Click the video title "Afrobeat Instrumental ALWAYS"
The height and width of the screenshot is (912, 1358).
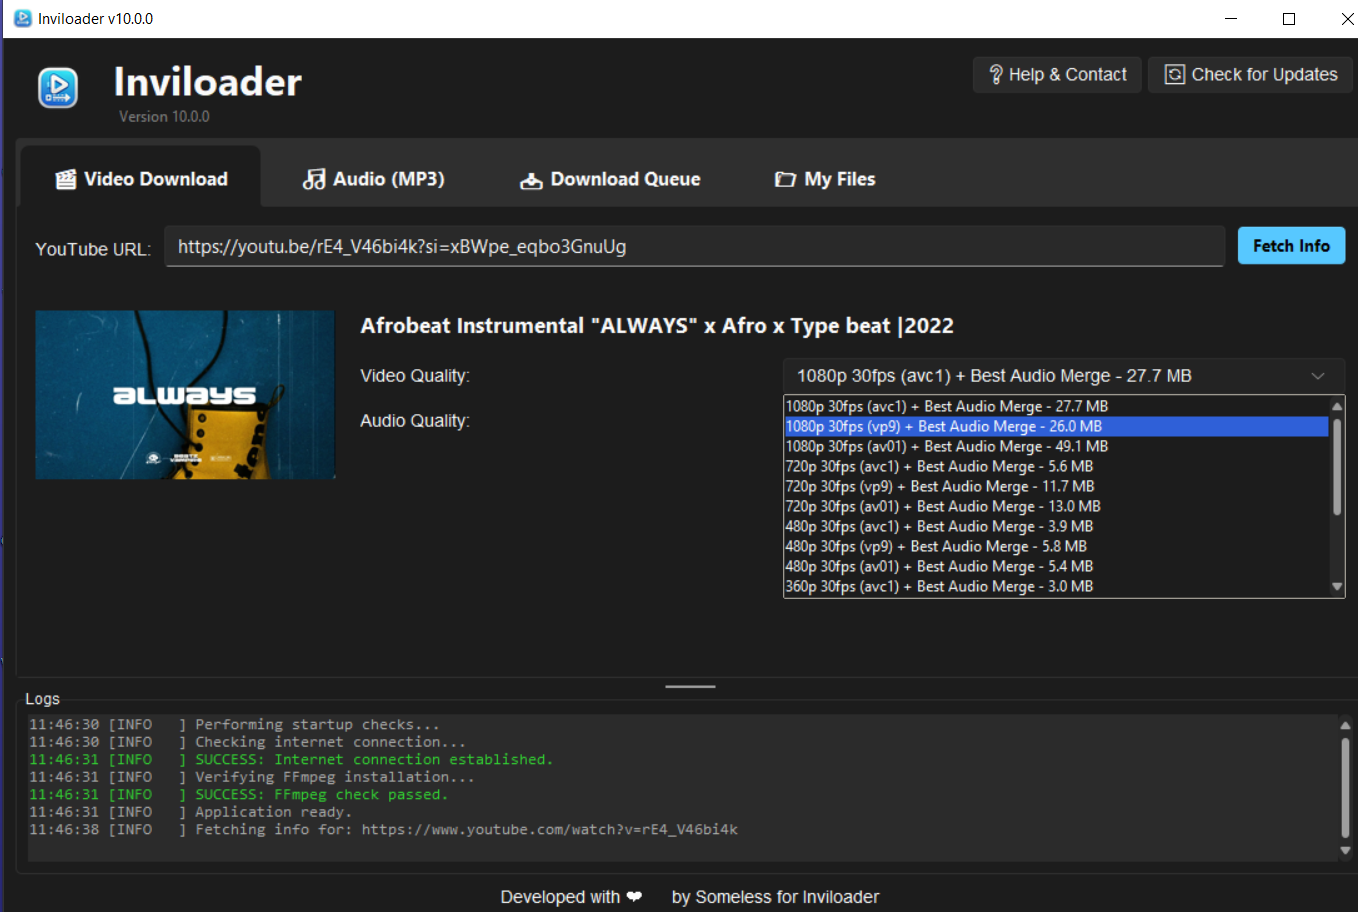click(x=657, y=326)
